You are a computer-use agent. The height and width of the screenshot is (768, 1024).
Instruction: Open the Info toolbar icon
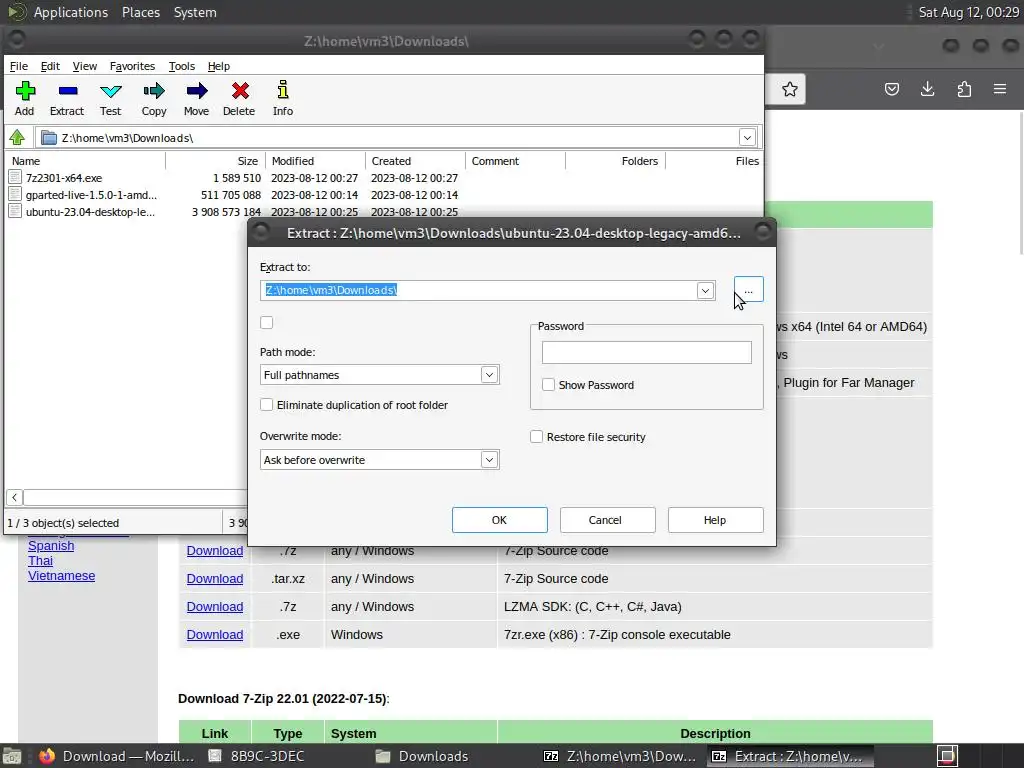point(283,90)
